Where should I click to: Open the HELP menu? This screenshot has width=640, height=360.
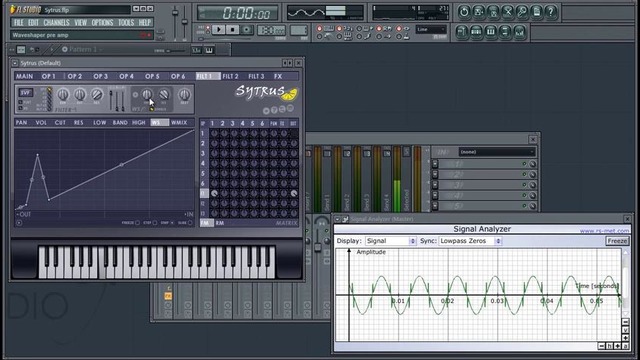144,22
